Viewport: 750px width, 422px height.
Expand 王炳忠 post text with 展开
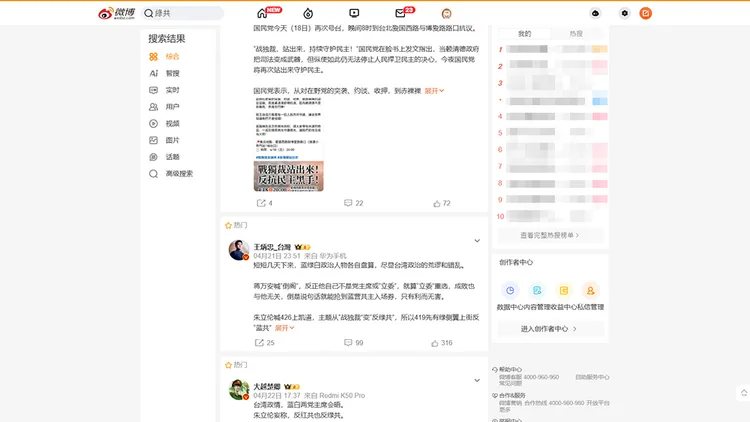coord(285,328)
